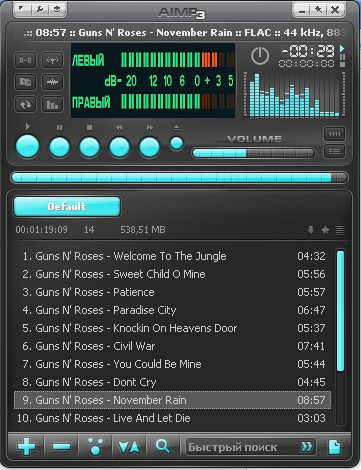Screen dimensions: 361x470
Task: Open the playlist menu lines icon
Action: click(x=340, y=230)
